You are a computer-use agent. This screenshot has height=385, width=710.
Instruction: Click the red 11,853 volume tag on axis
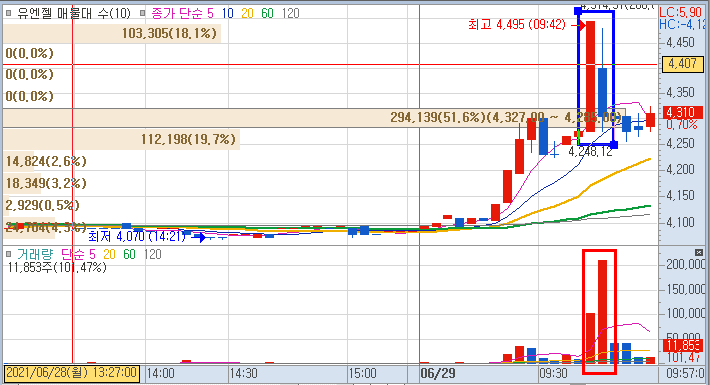coord(682,346)
